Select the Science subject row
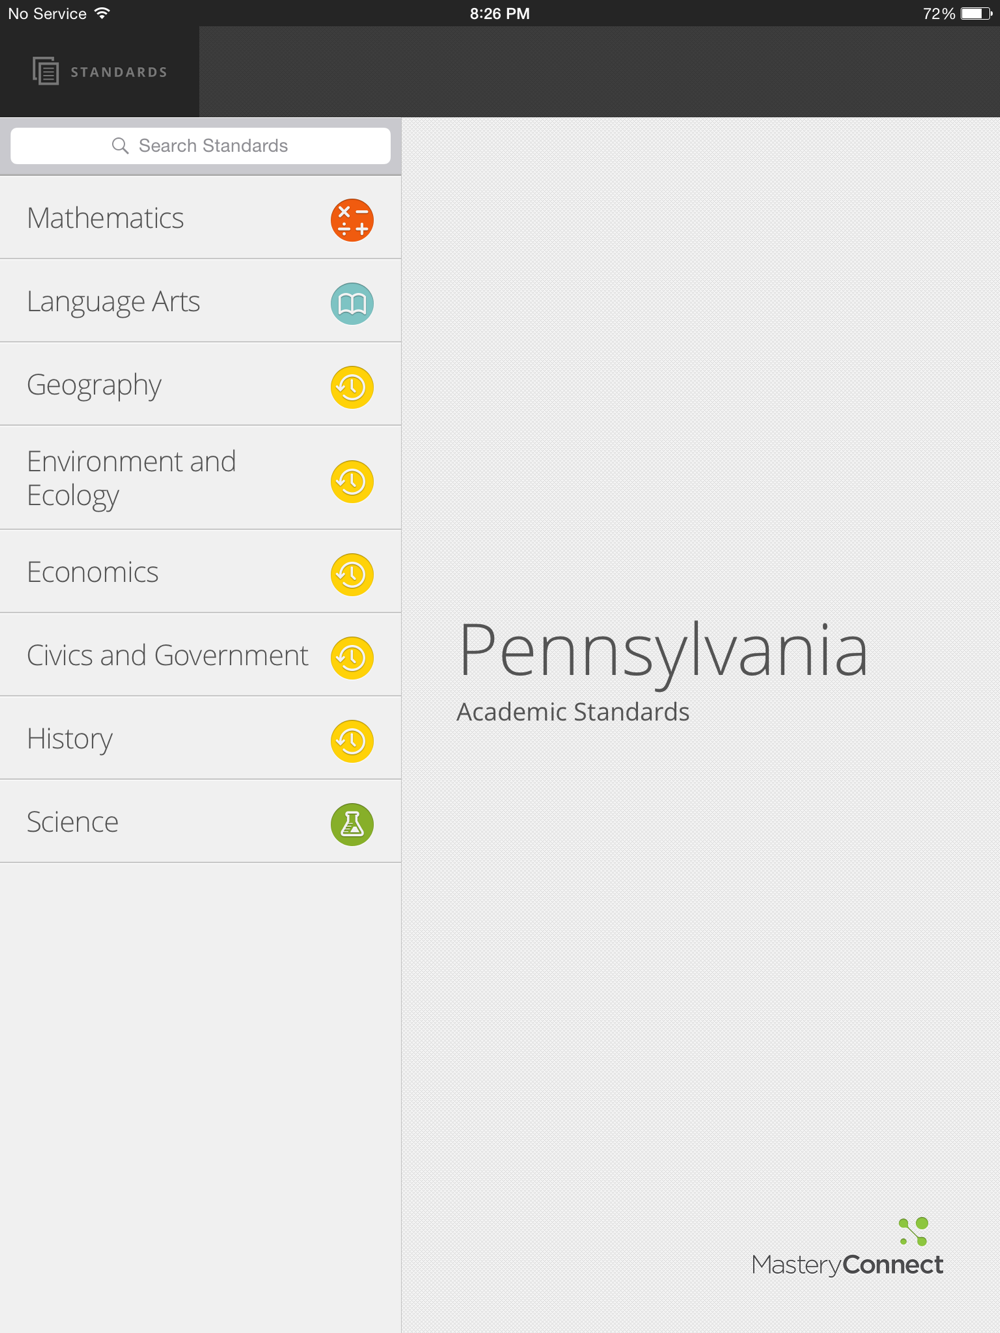Screen dimensions: 1000x1333 pos(200,821)
